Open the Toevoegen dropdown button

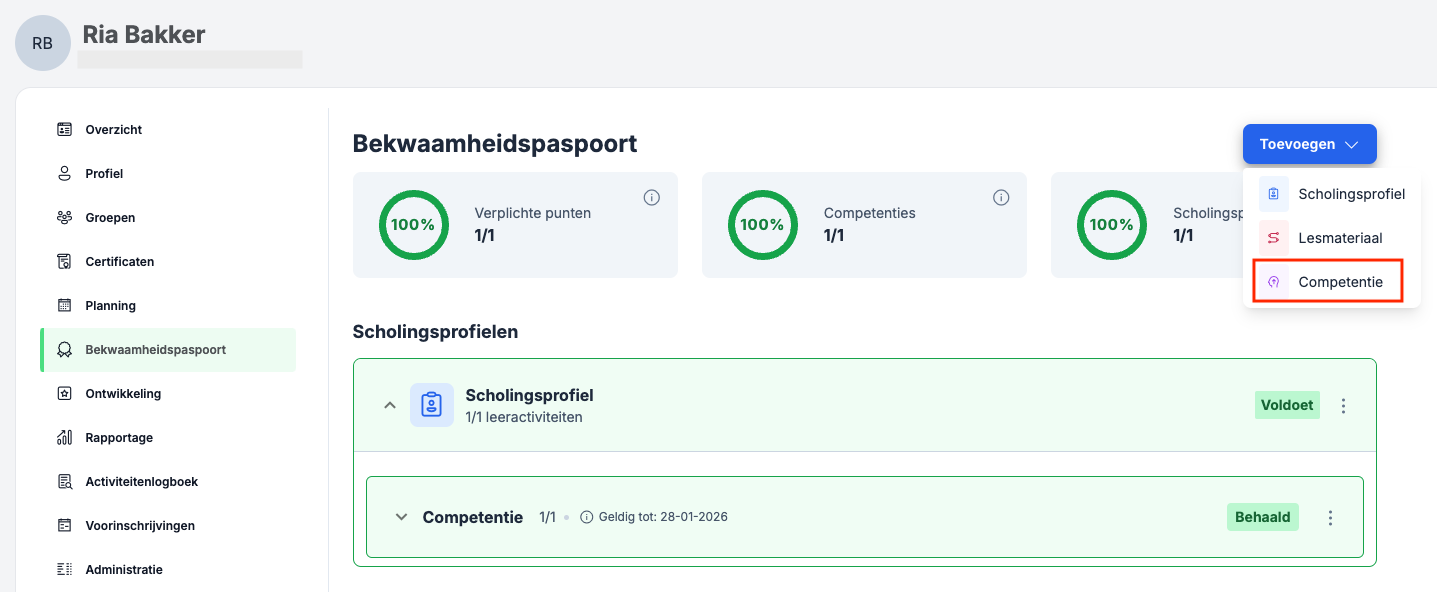pos(1309,144)
